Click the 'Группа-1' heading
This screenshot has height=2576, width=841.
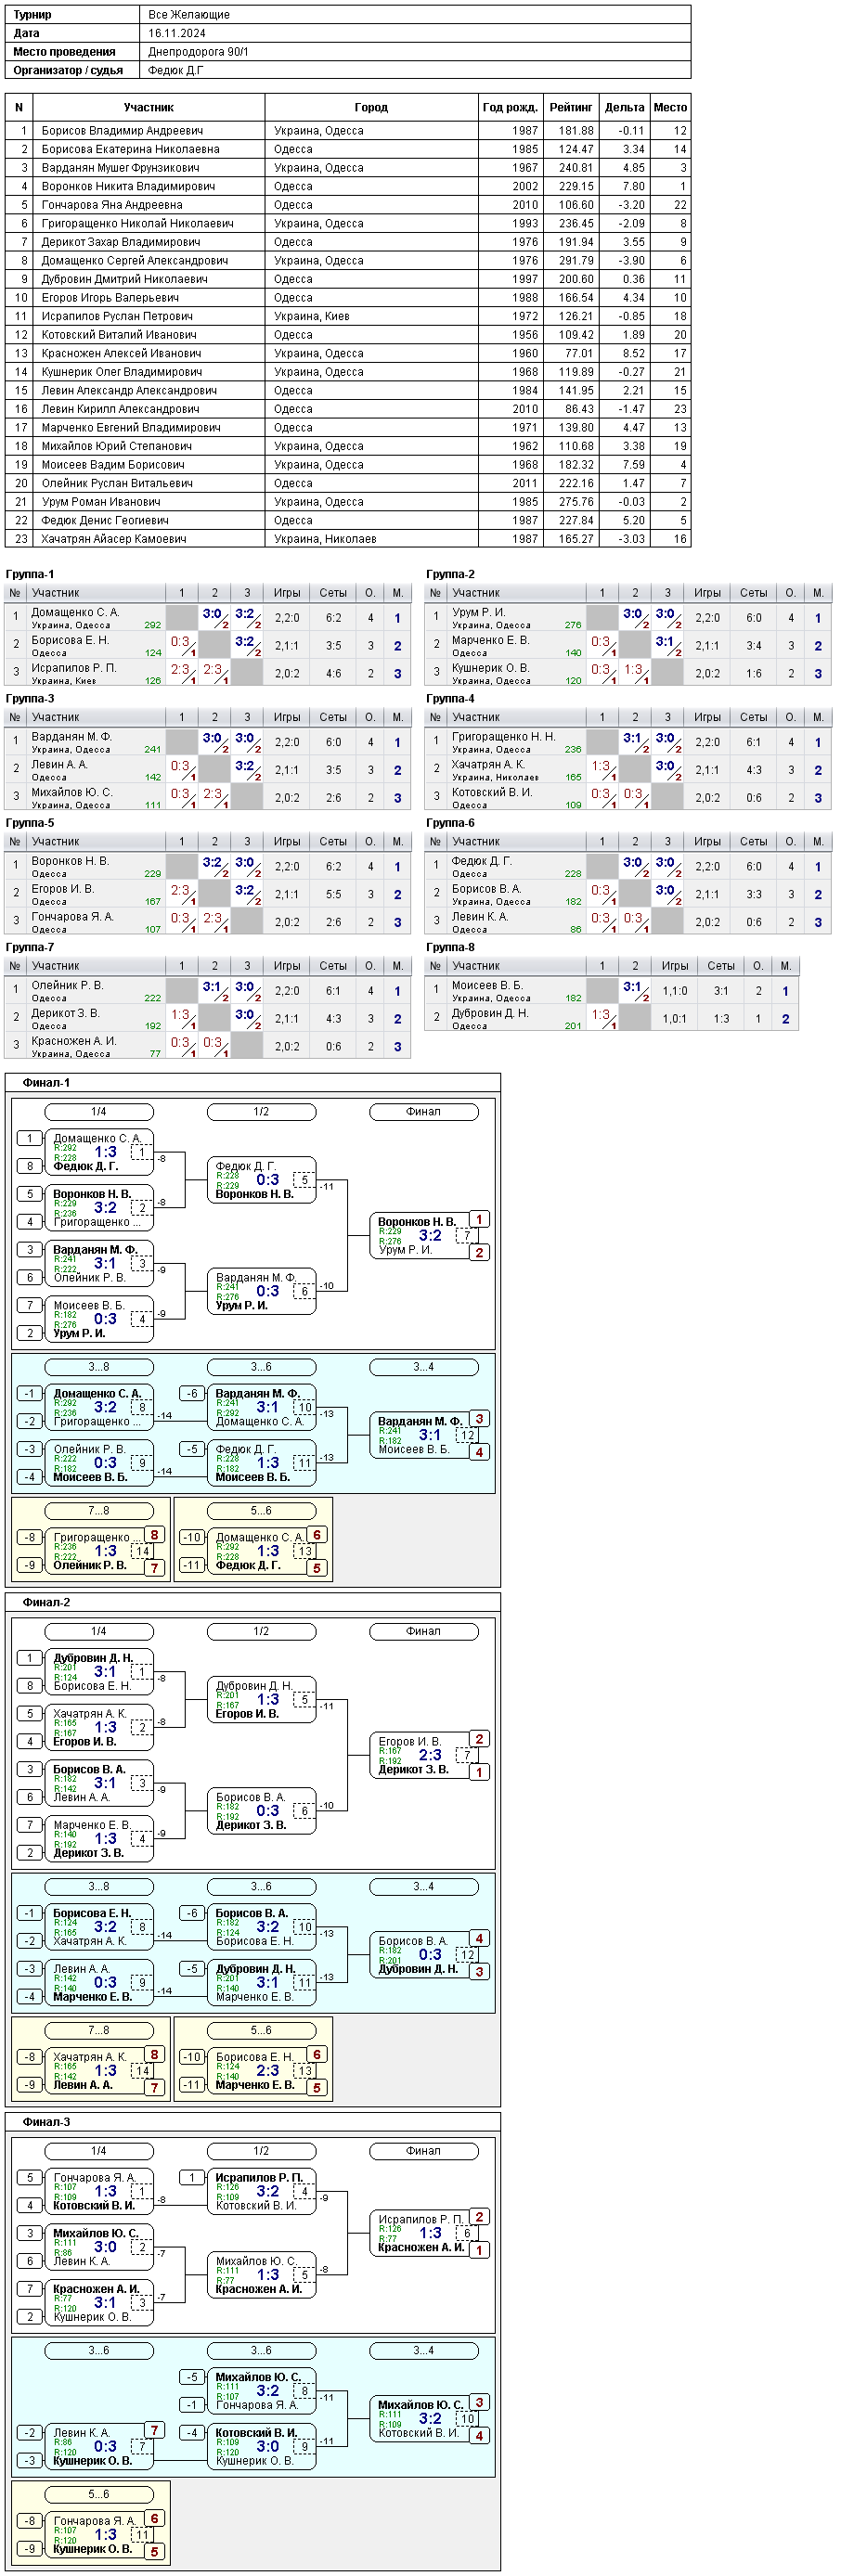(30, 574)
